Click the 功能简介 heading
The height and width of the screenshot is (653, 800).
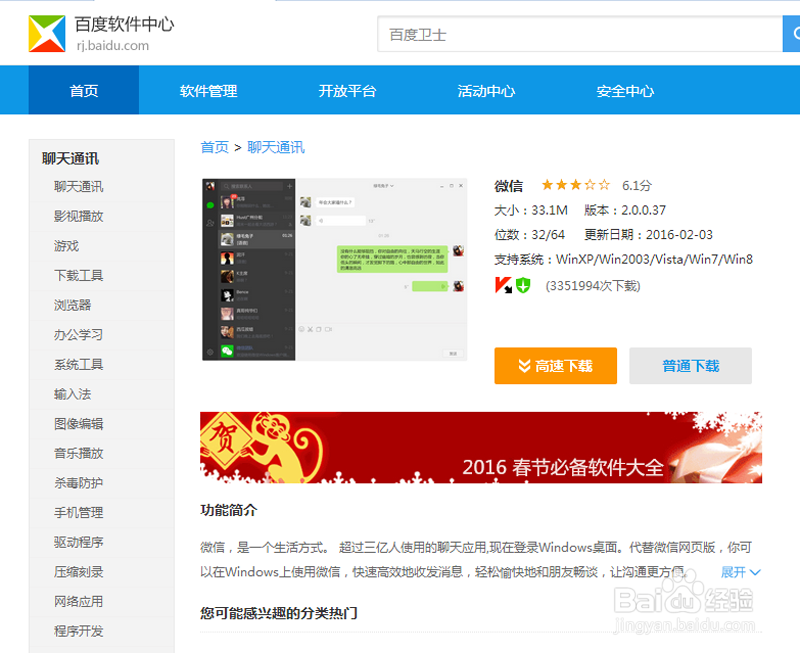(229, 510)
